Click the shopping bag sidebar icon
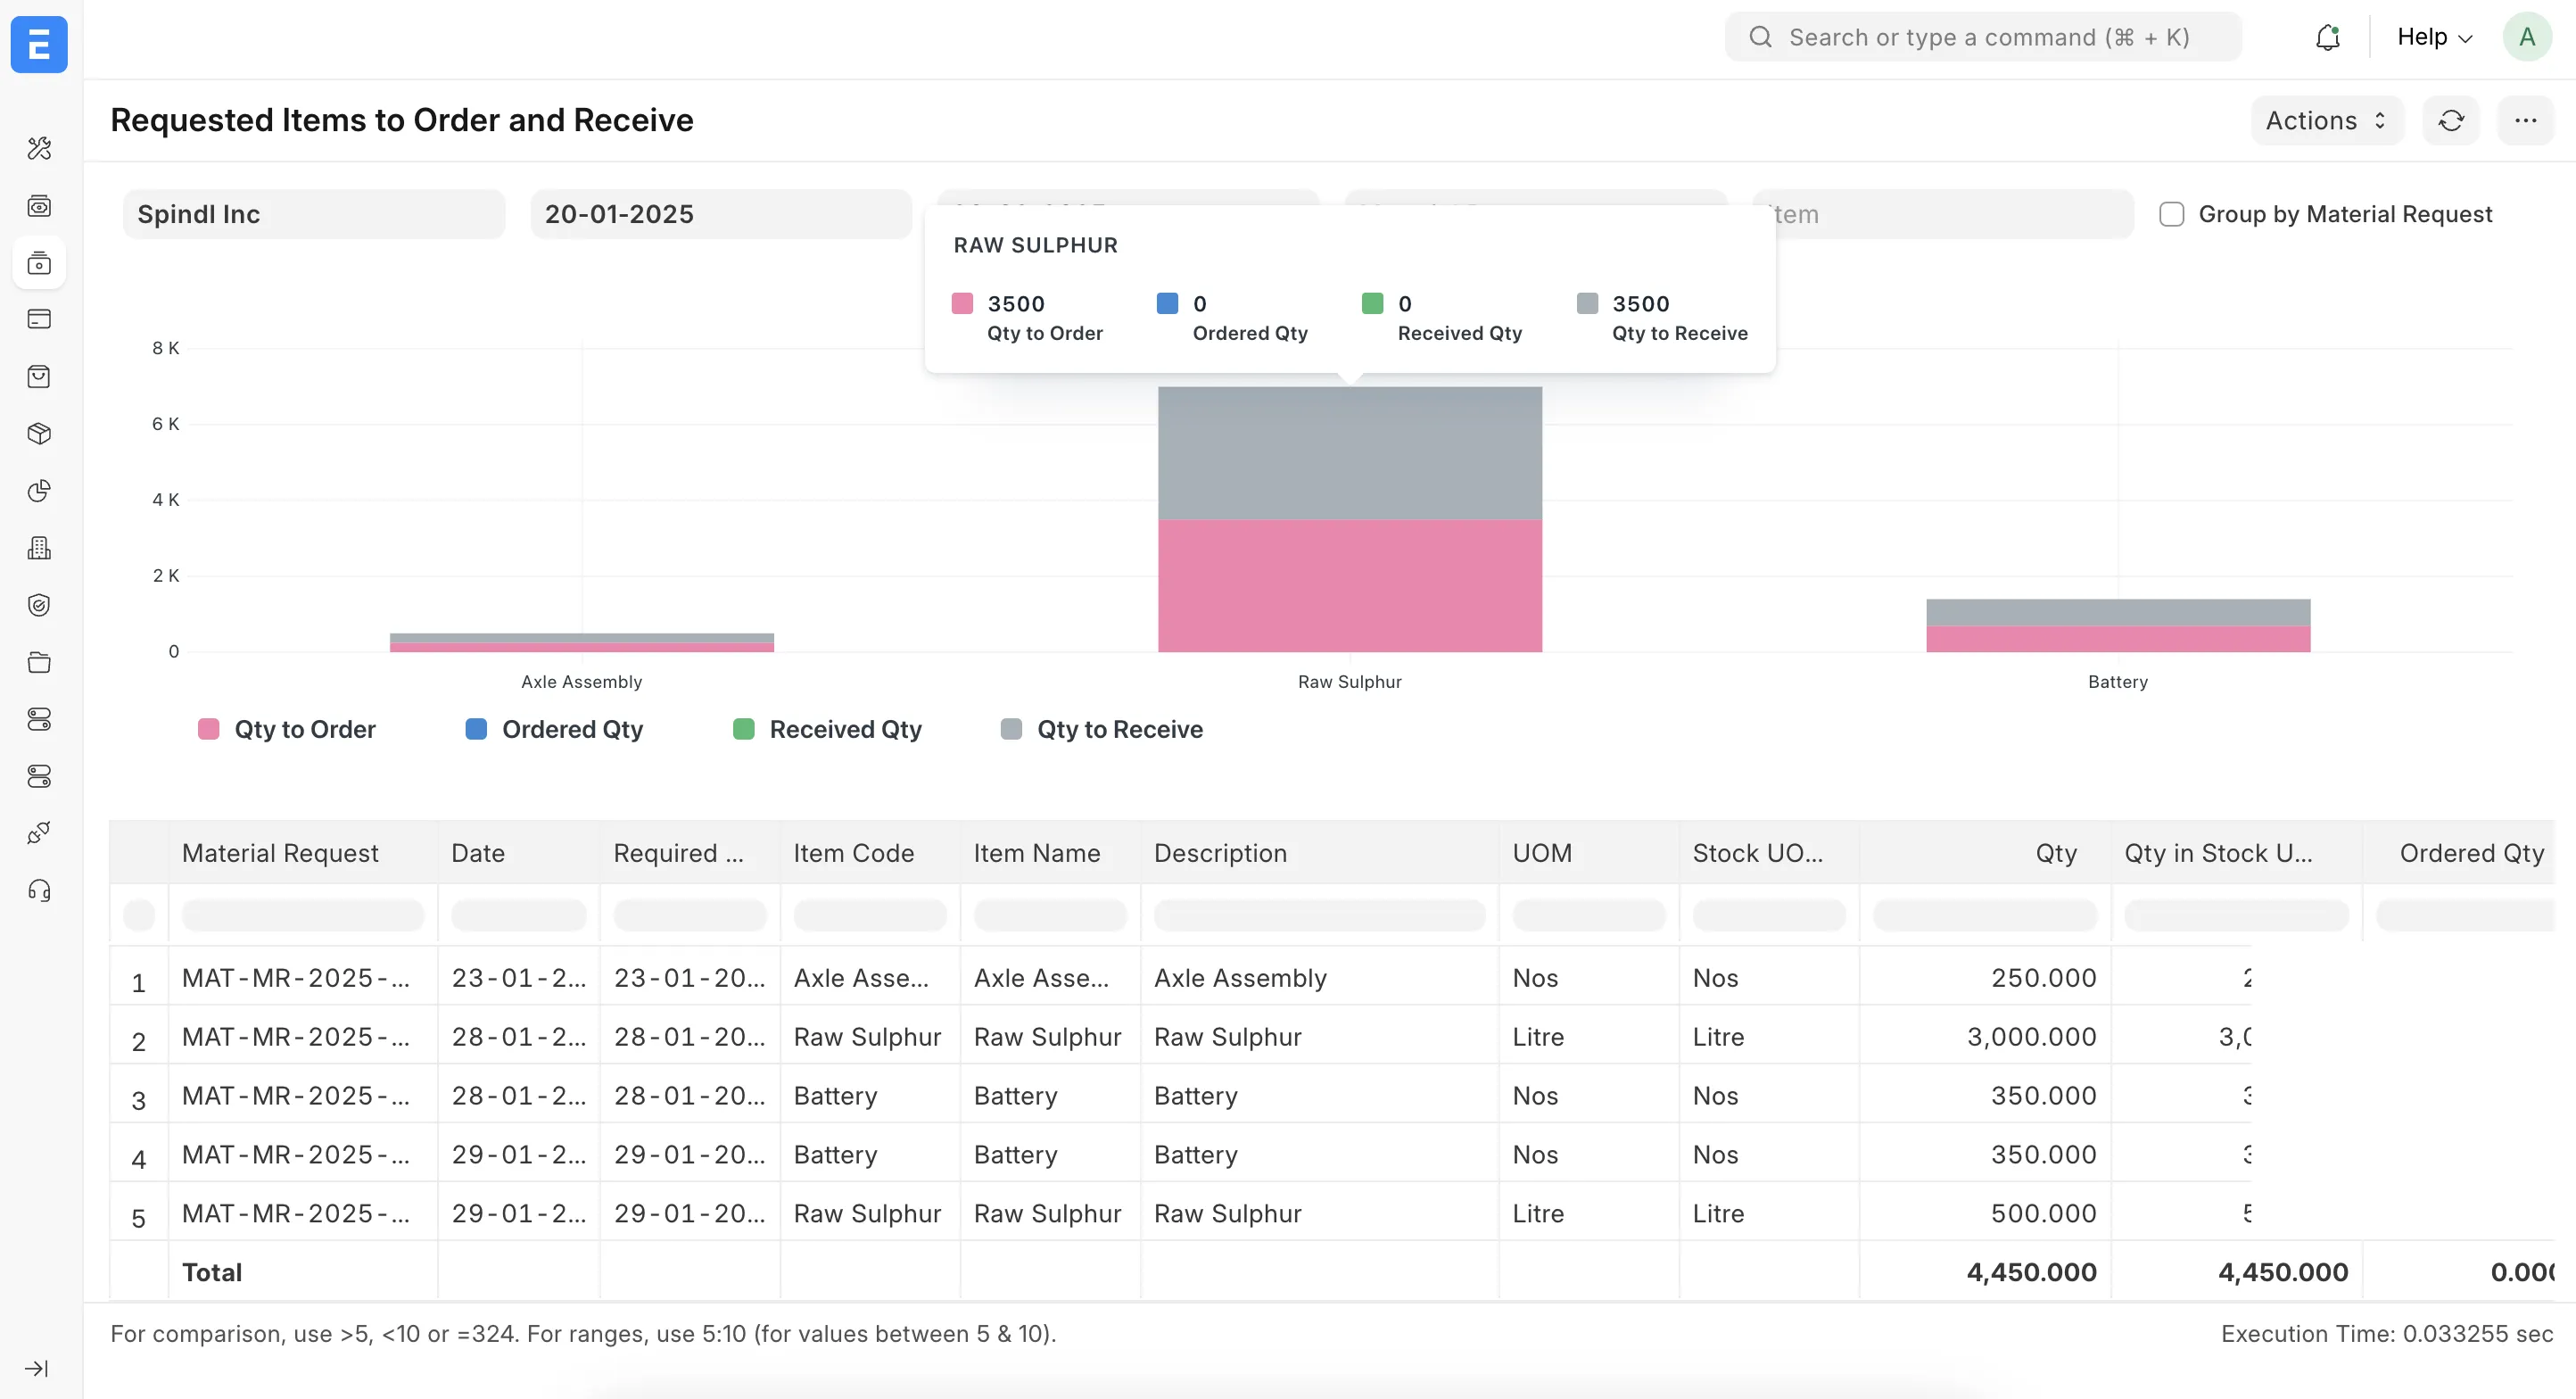Image resolution: width=2576 pixels, height=1399 pixels. coord(39,377)
